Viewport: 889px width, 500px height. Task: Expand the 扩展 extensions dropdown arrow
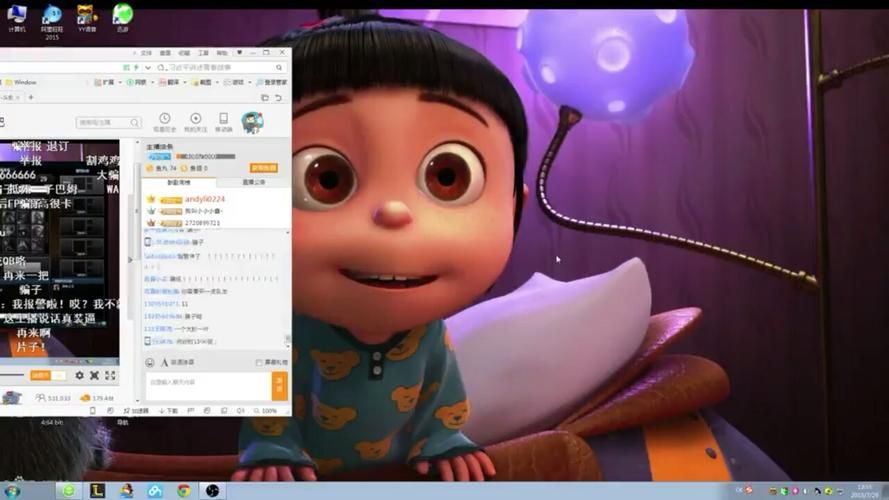click(x=120, y=83)
